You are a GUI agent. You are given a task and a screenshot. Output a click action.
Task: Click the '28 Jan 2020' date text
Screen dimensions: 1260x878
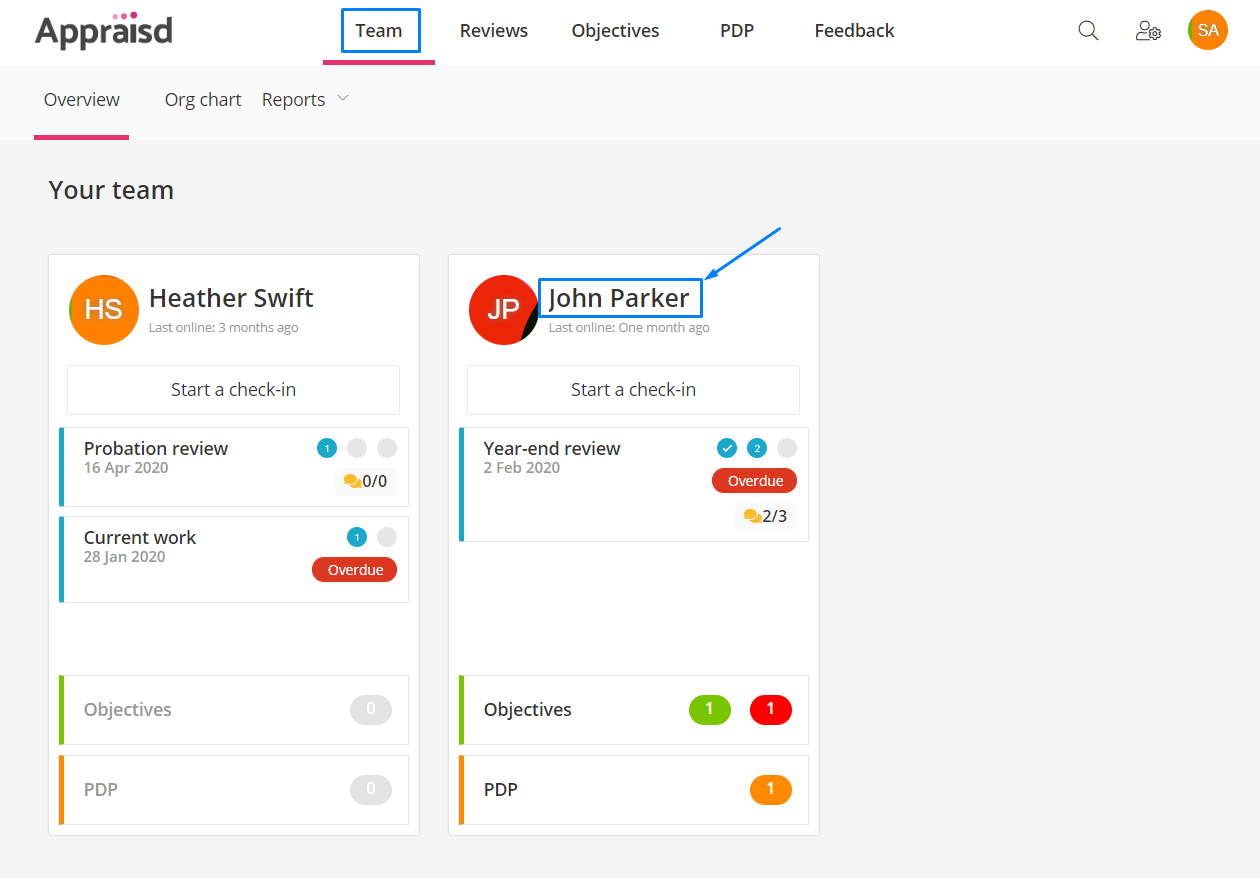[125, 557]
